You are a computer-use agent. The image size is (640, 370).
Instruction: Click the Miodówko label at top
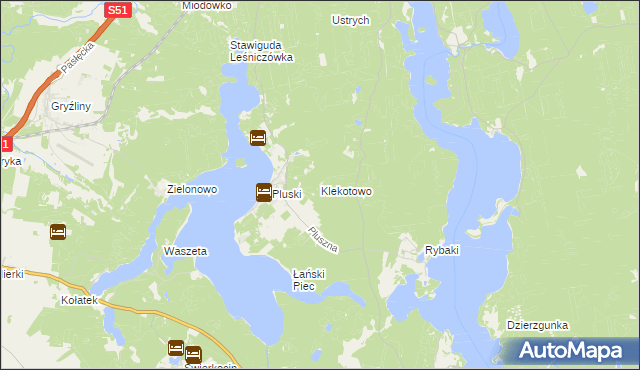click(207, 6)
